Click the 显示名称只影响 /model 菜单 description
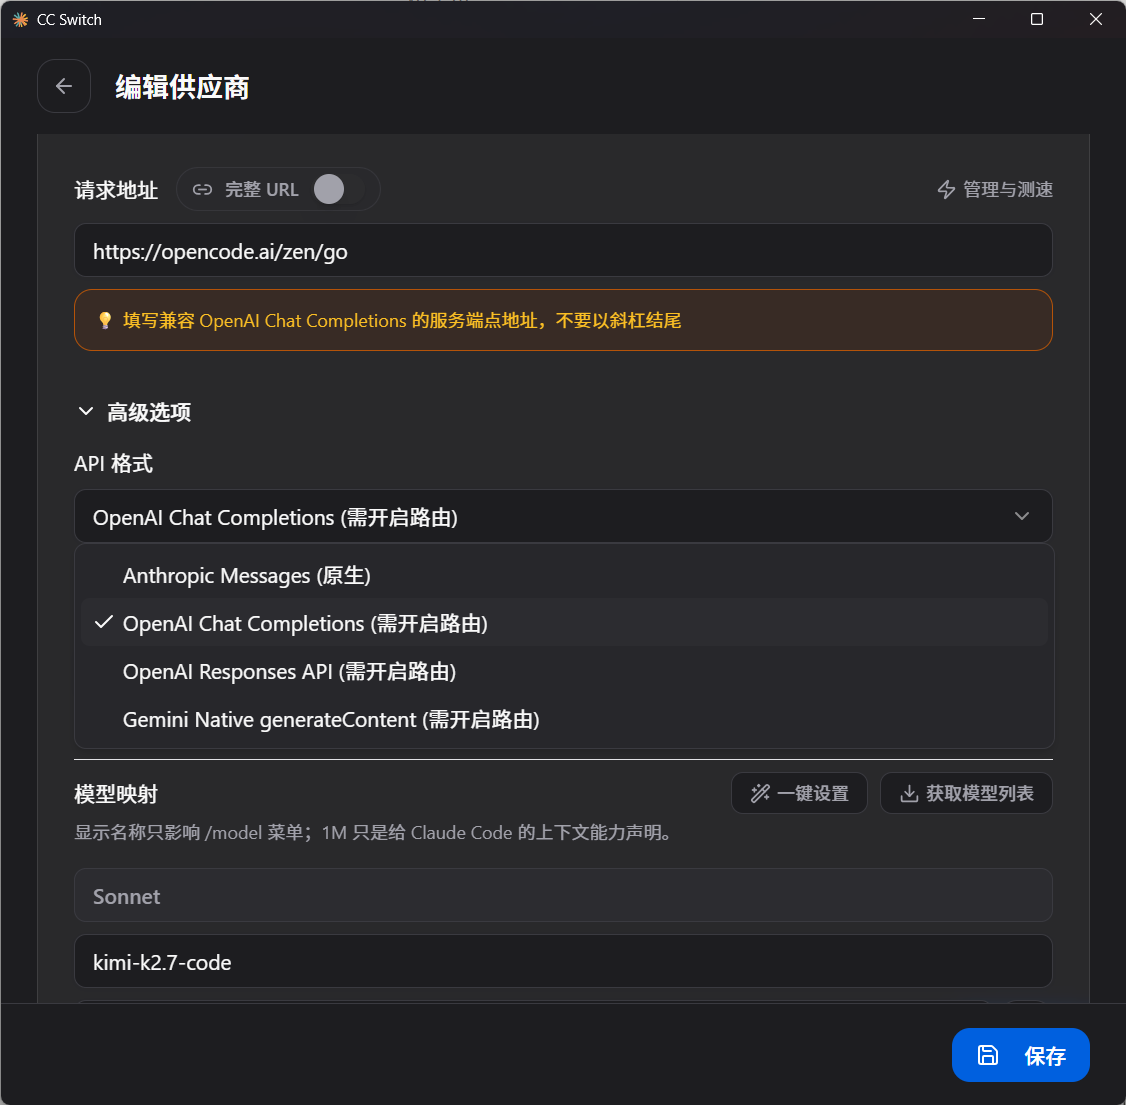 click(373, 833)
